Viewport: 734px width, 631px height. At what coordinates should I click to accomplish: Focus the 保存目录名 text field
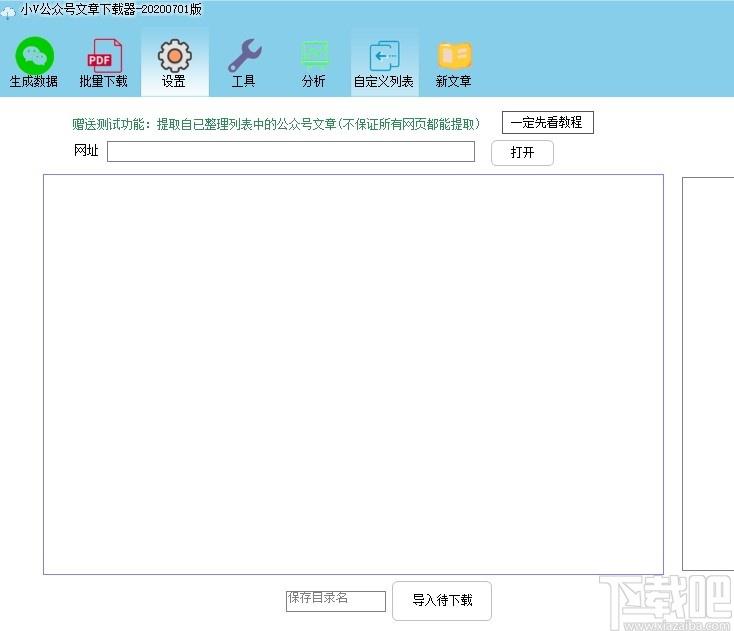[336, 601]
